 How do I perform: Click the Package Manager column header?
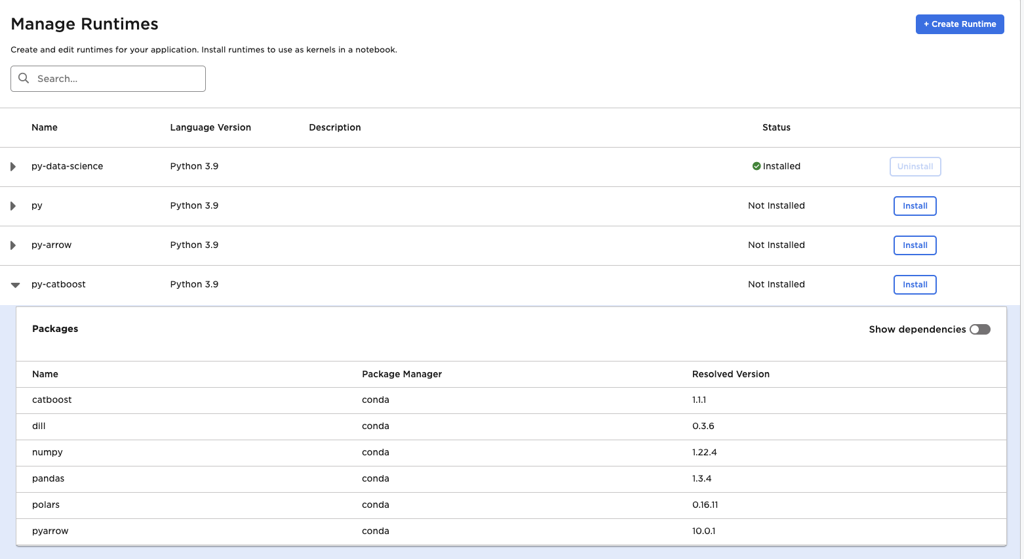pos(401,374)
